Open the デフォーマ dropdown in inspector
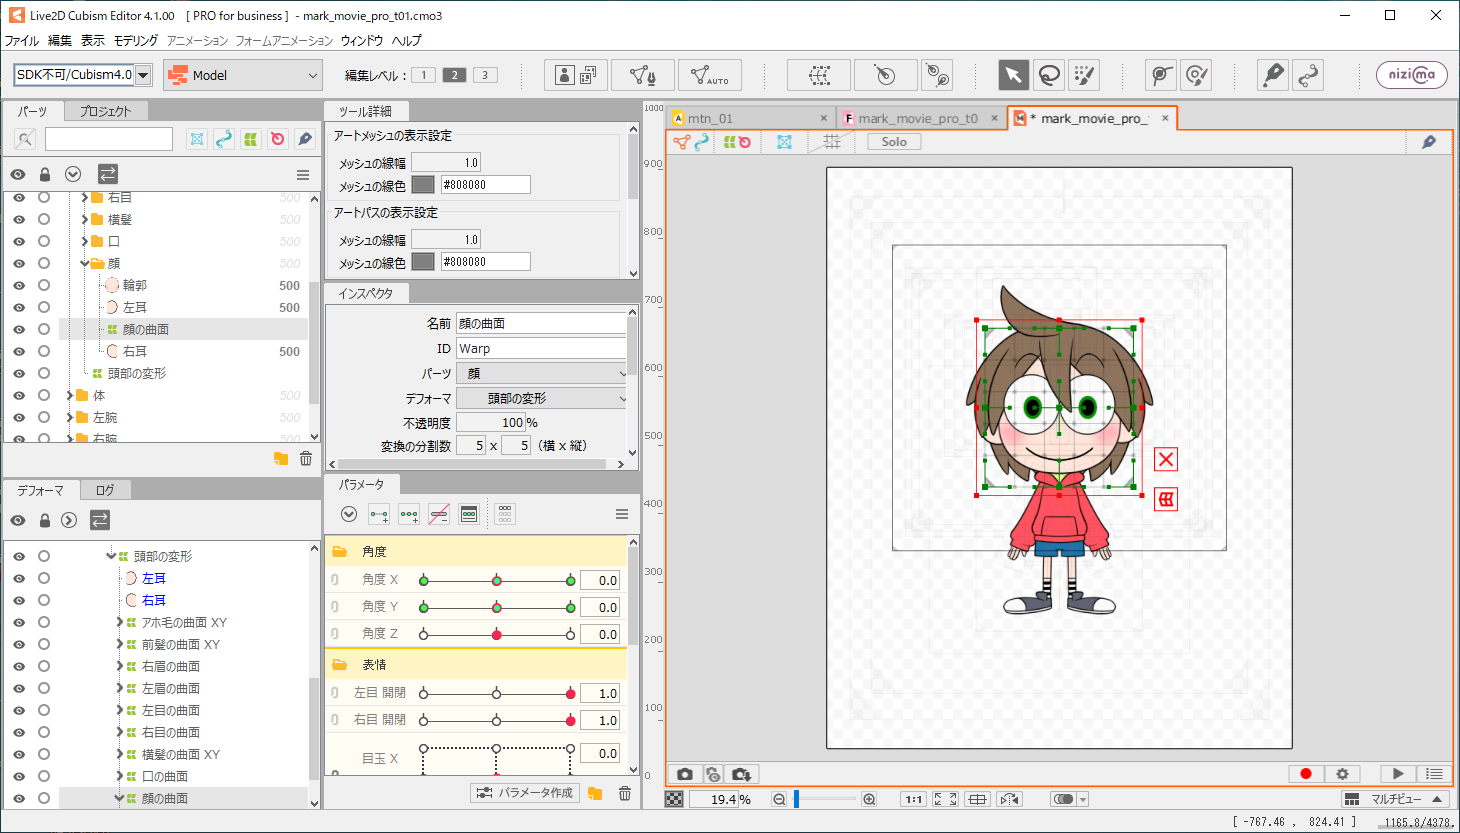This screenshot has height=833, width=1460. click(541, 398)
